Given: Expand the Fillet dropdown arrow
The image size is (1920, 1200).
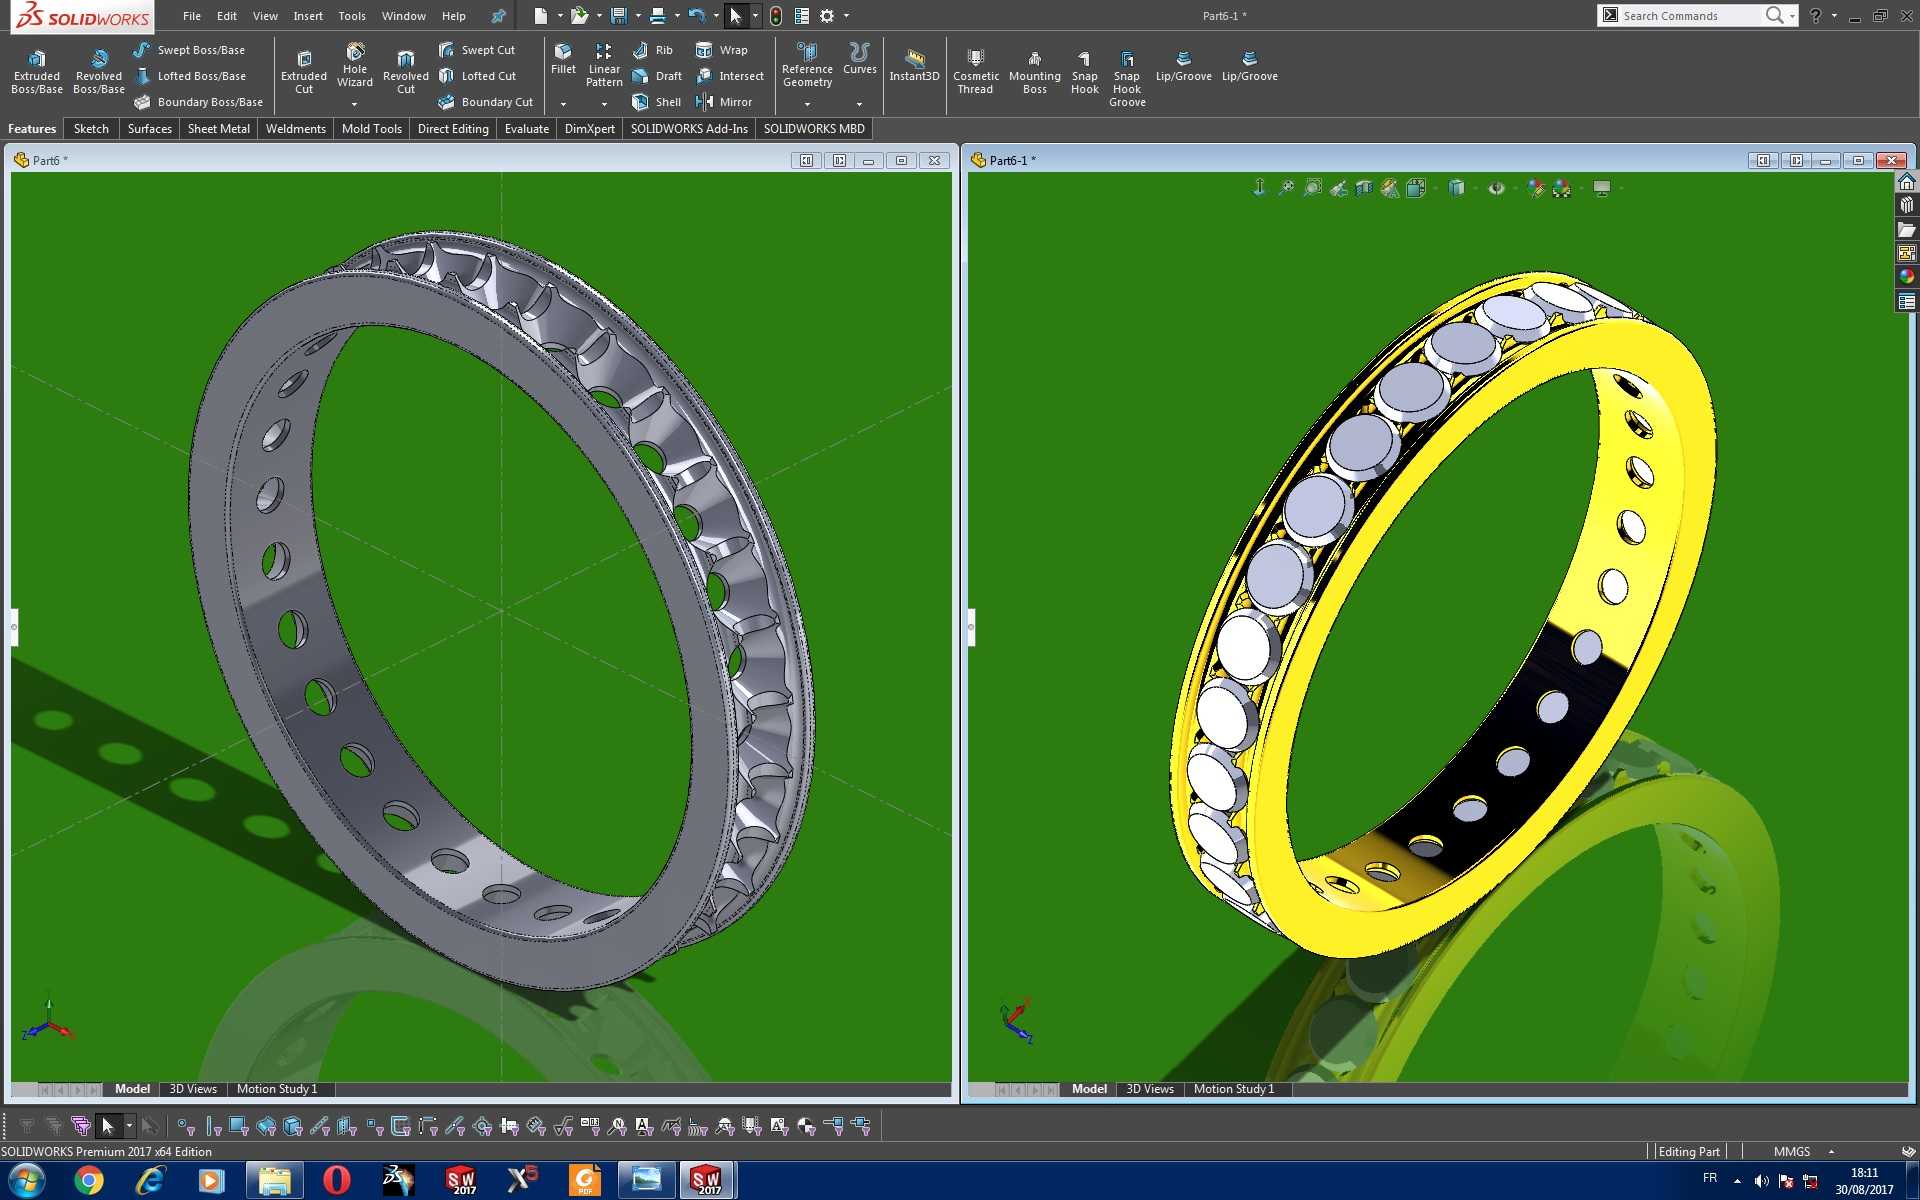Looking at the screenshot, I should click(x=563, y=104).
